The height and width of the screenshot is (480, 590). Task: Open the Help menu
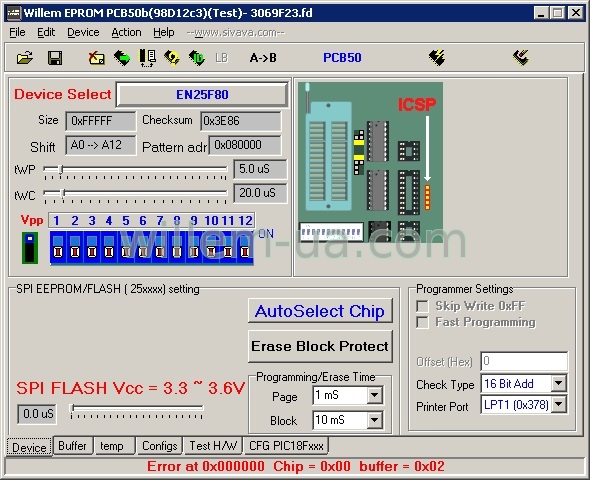(164, 32)
